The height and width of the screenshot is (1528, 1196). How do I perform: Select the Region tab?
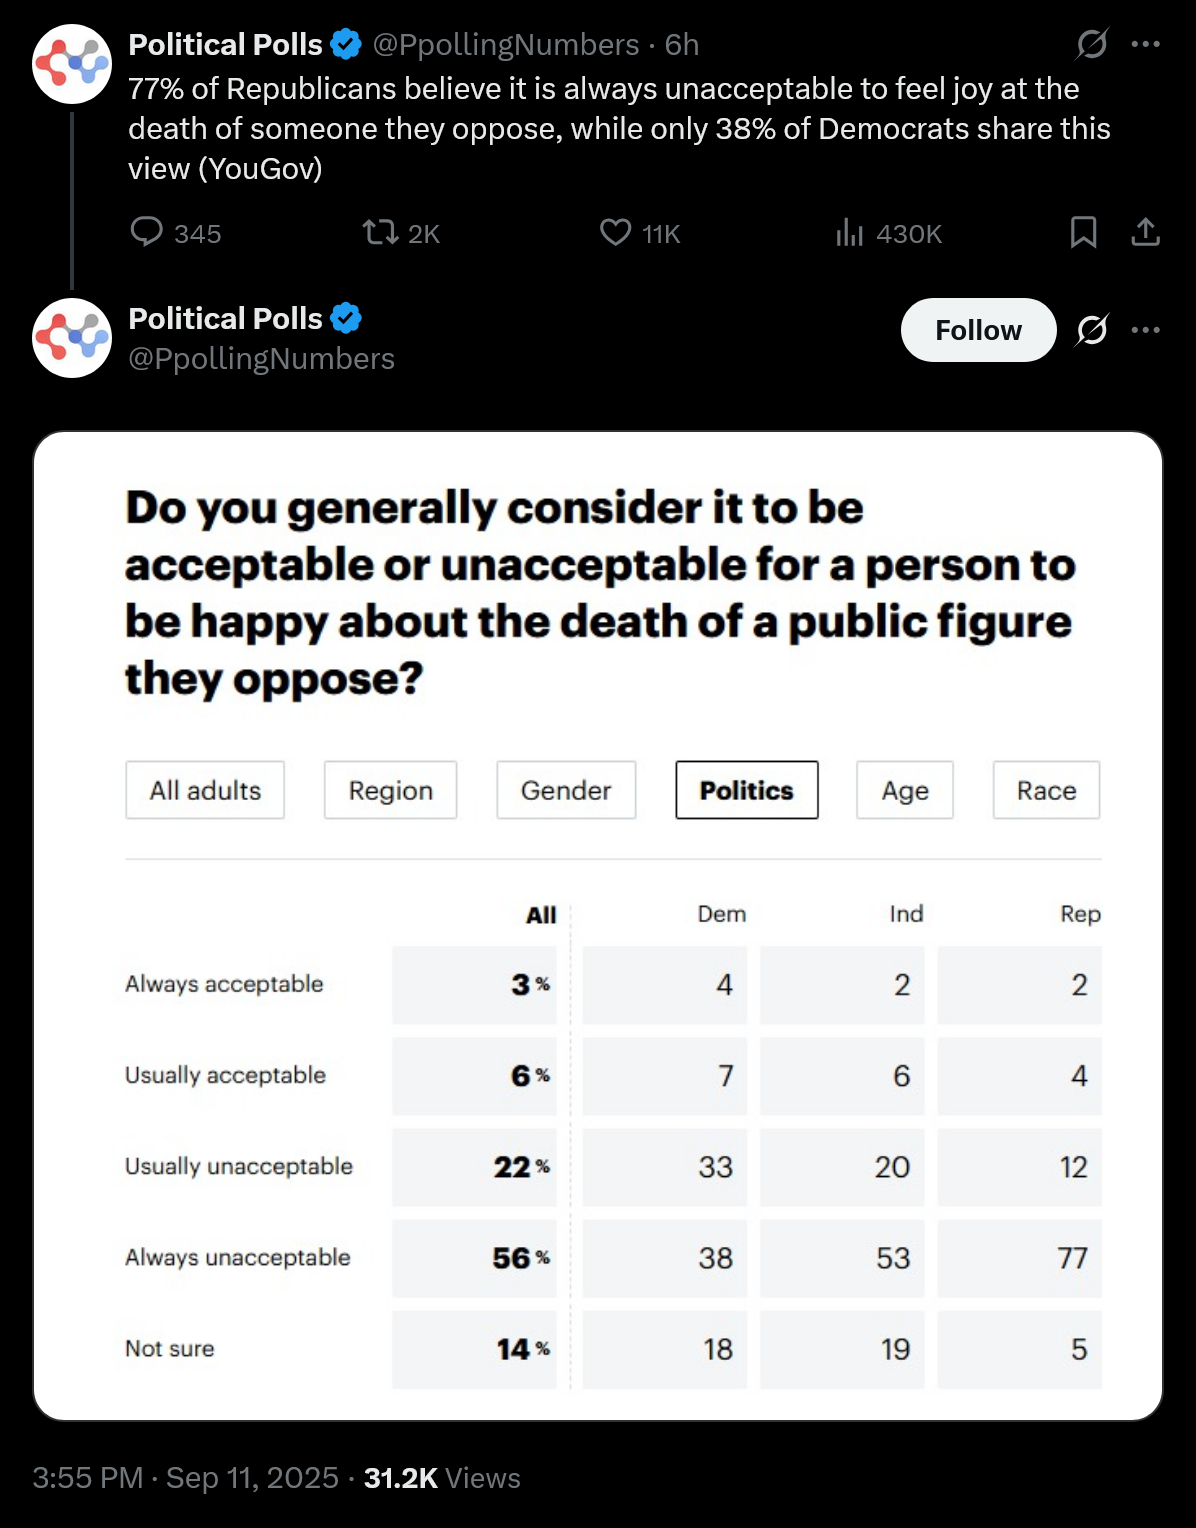pos(390,790)
